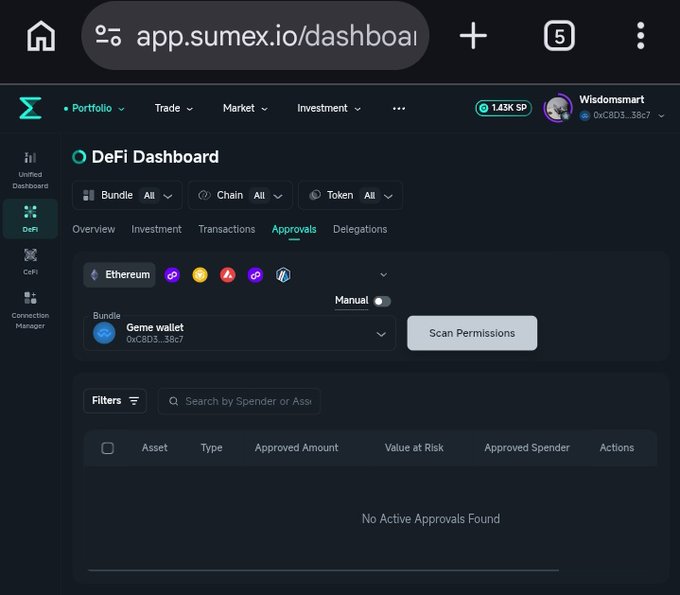Image resolution: width=680 pixels, height=595 pixels.
Task: Click the No Active Approvals Found text
Action: point(431,519)
